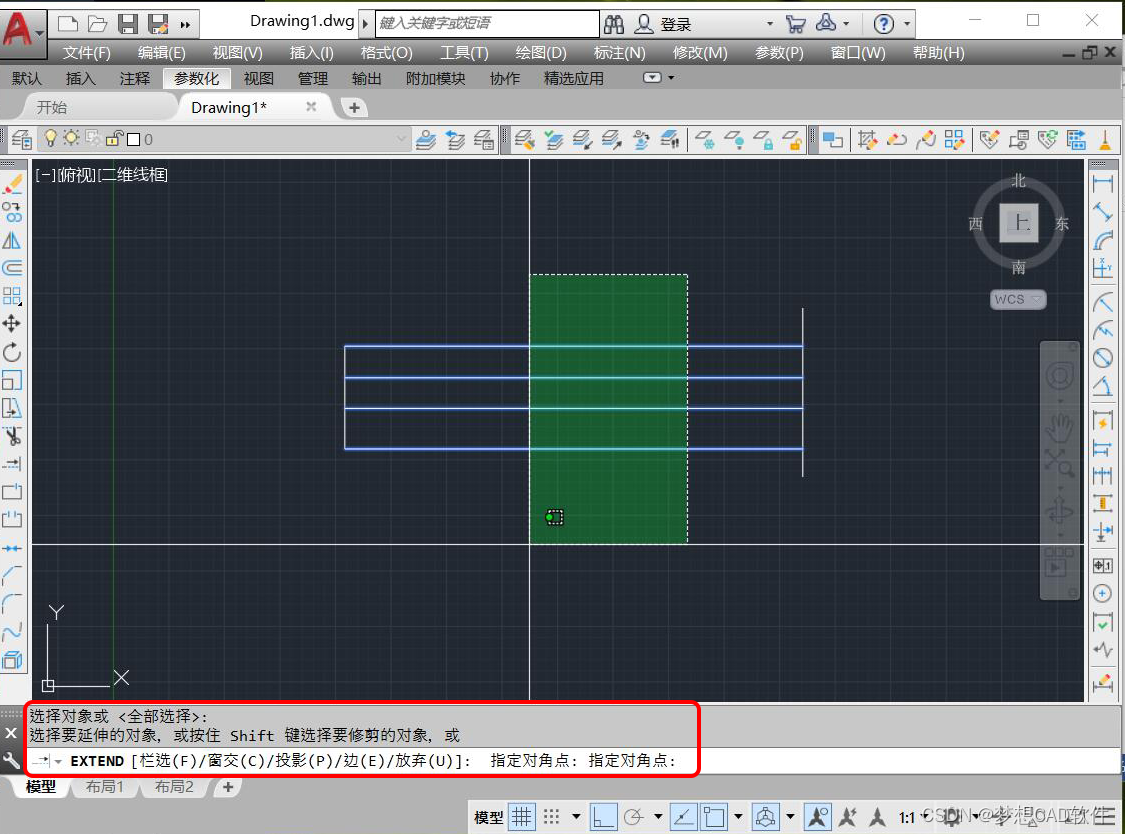The image size is (1125, 834).
Task: Select the Offset tool
Action: (14, 267)
